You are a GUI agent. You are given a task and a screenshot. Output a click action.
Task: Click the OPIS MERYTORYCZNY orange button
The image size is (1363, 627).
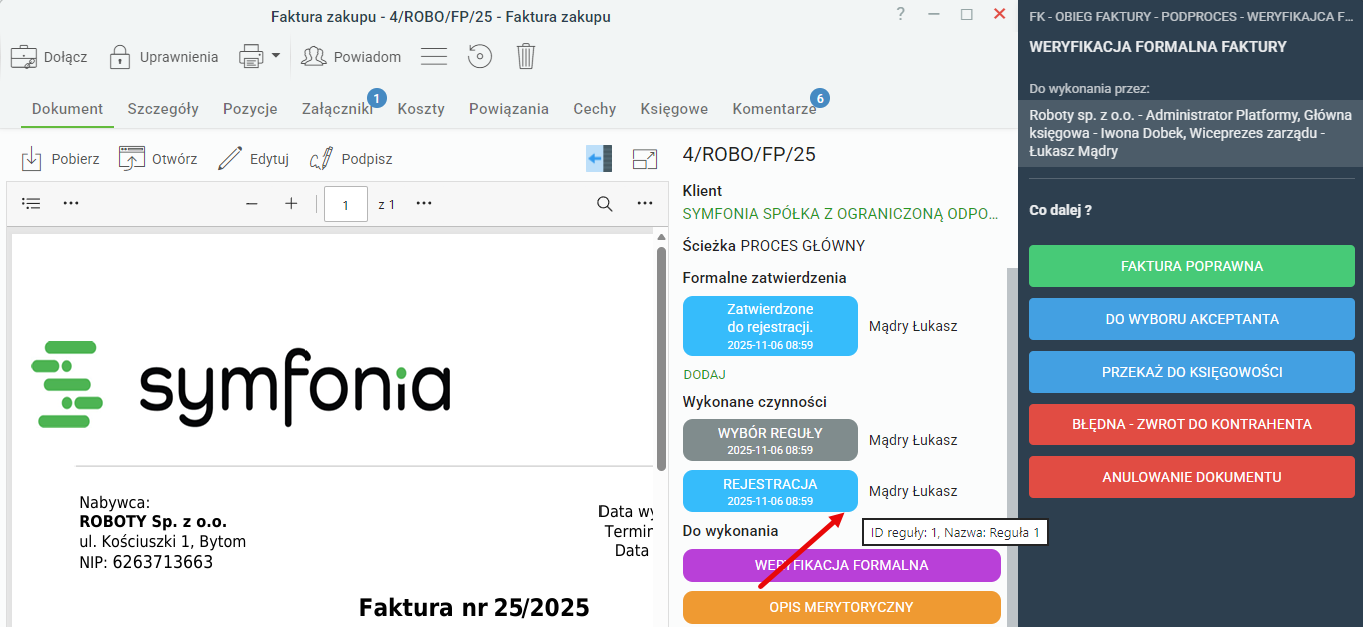pyautogui.click(x=842, y=607)
